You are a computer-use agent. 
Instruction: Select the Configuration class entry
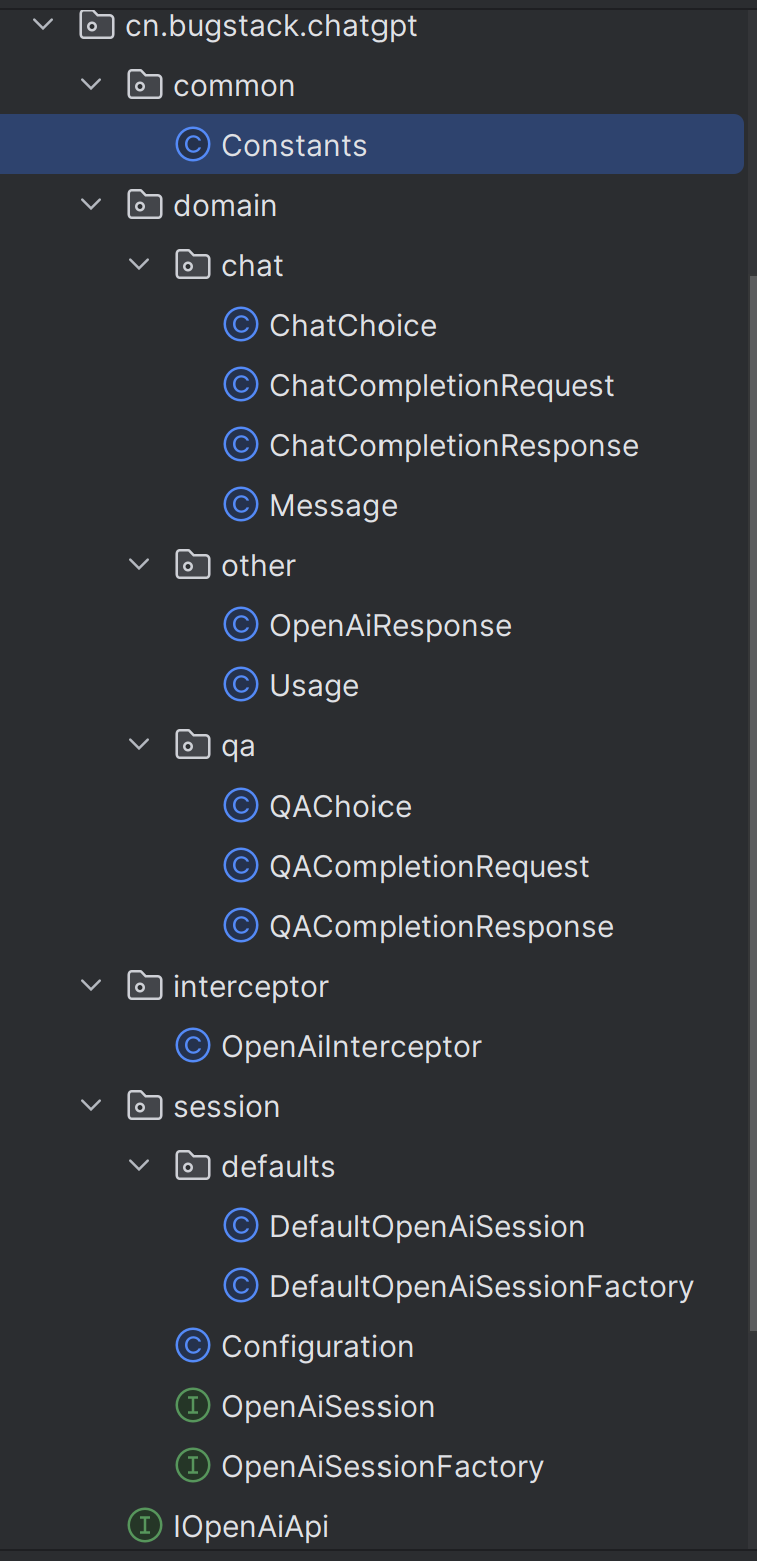click(x=317, y=1346)
